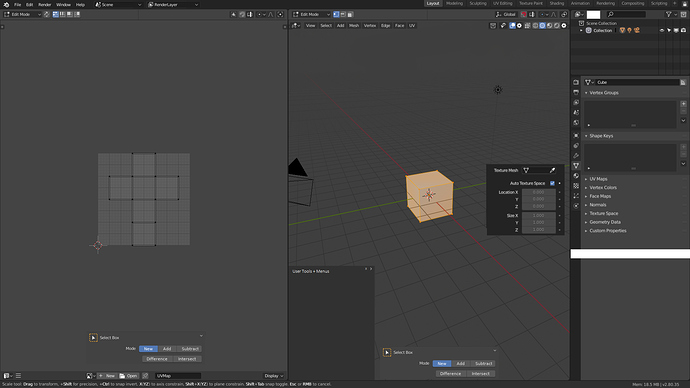Click the Select Box tool icon in UV editor

(93, 337)
